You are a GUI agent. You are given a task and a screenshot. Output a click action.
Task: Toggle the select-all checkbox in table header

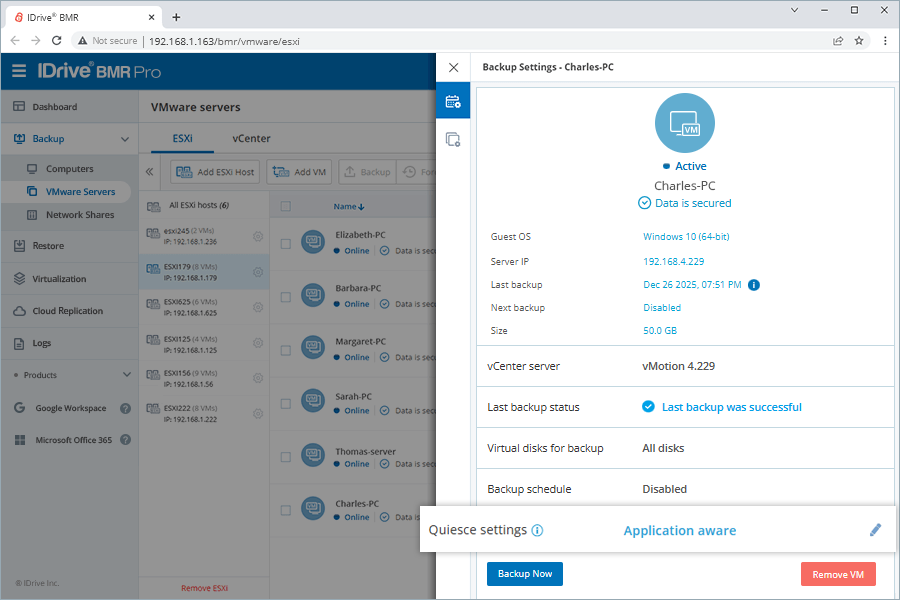286,206
